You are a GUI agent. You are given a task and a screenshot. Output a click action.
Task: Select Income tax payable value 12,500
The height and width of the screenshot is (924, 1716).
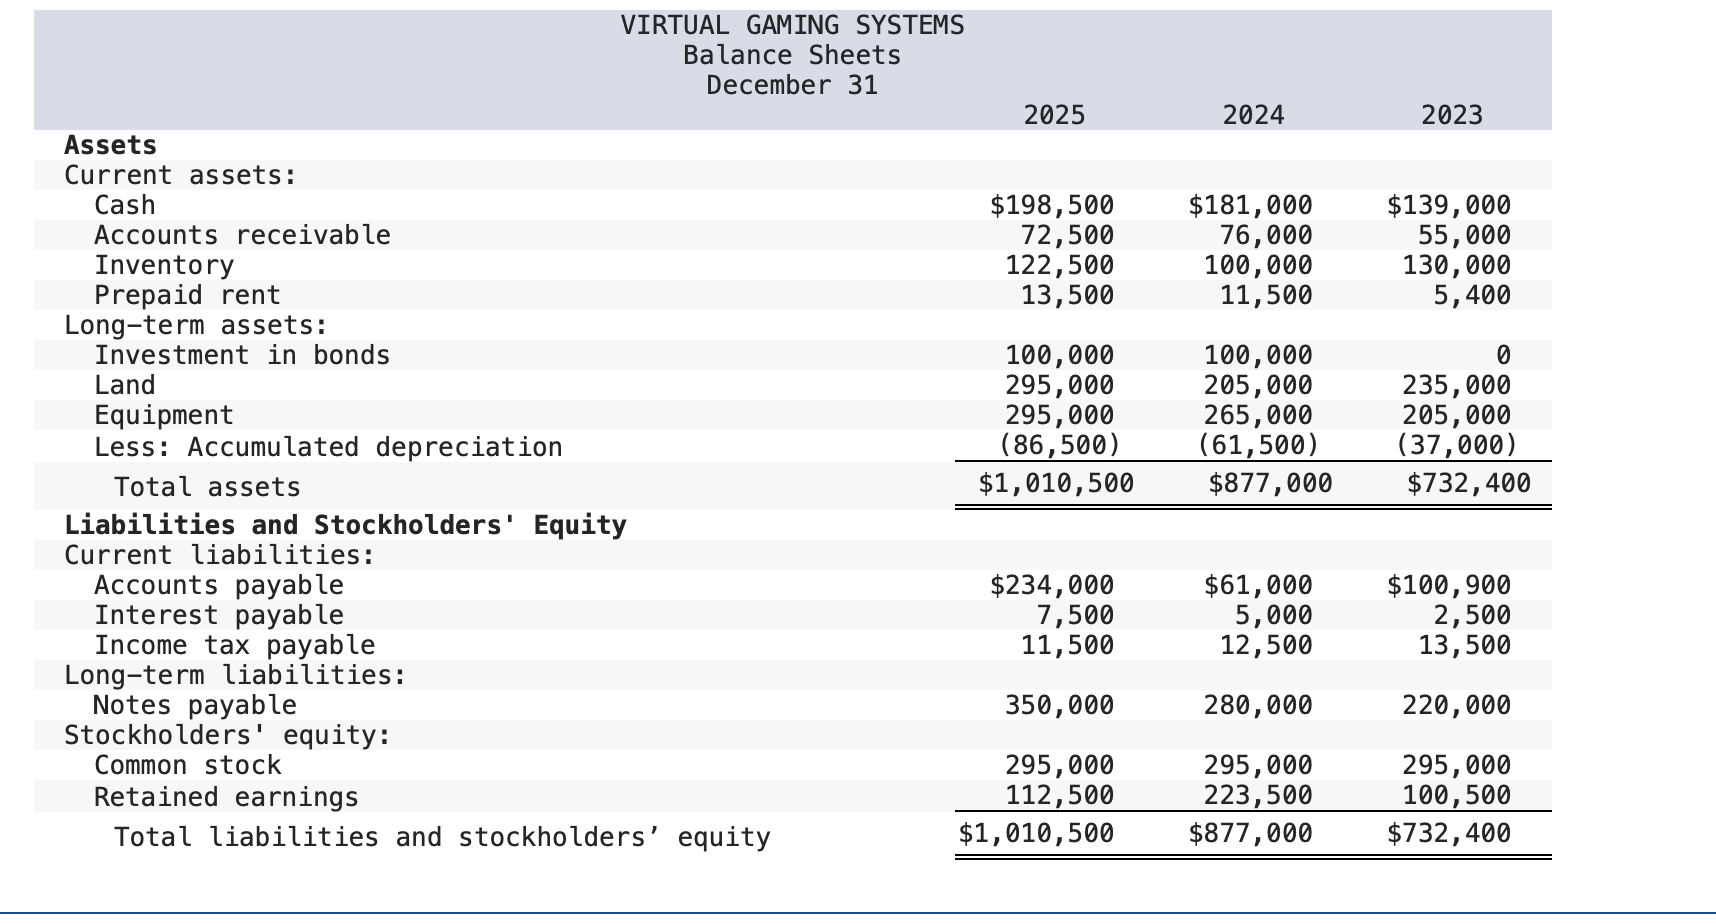tap(1266, 645)
